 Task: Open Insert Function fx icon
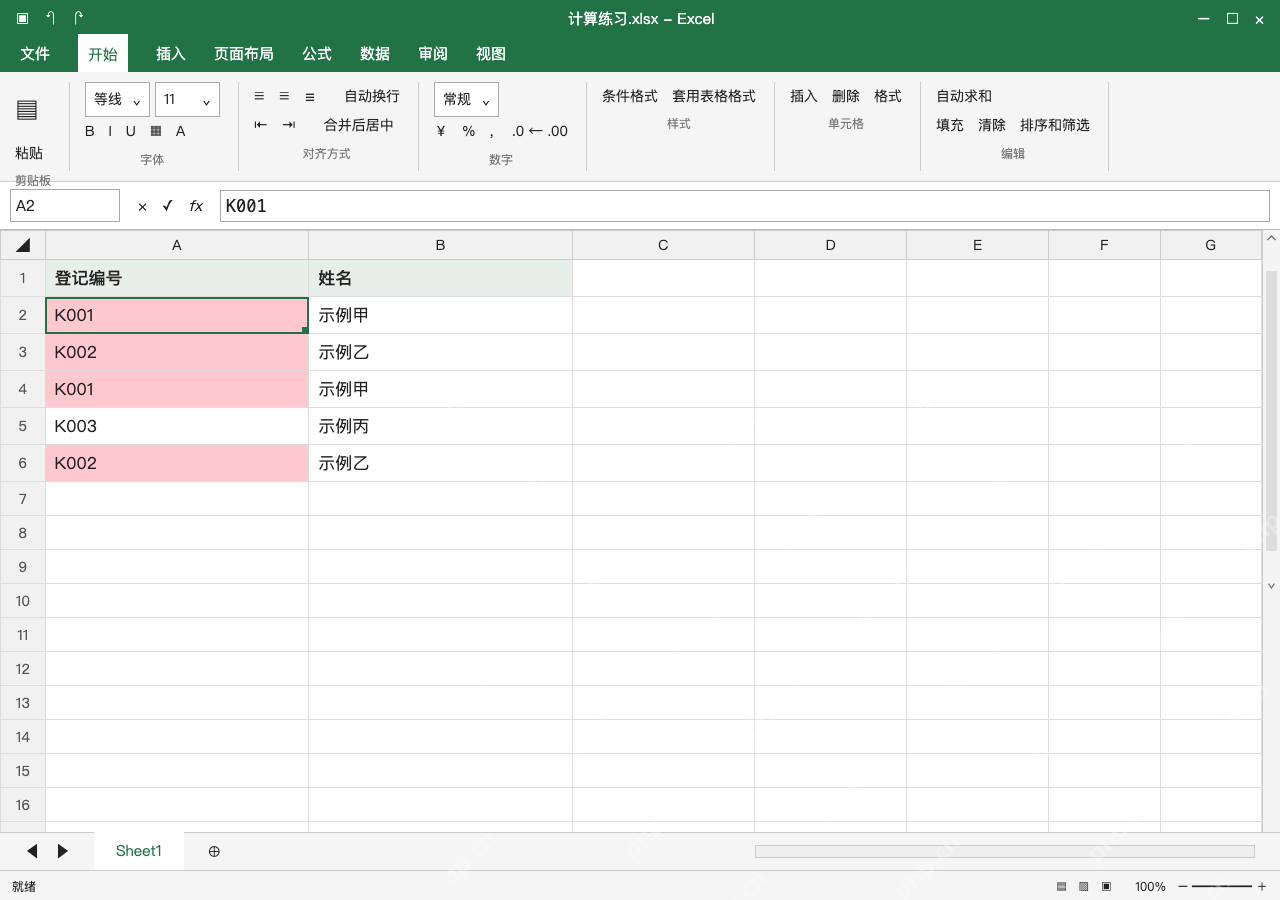tap(196, 206)
